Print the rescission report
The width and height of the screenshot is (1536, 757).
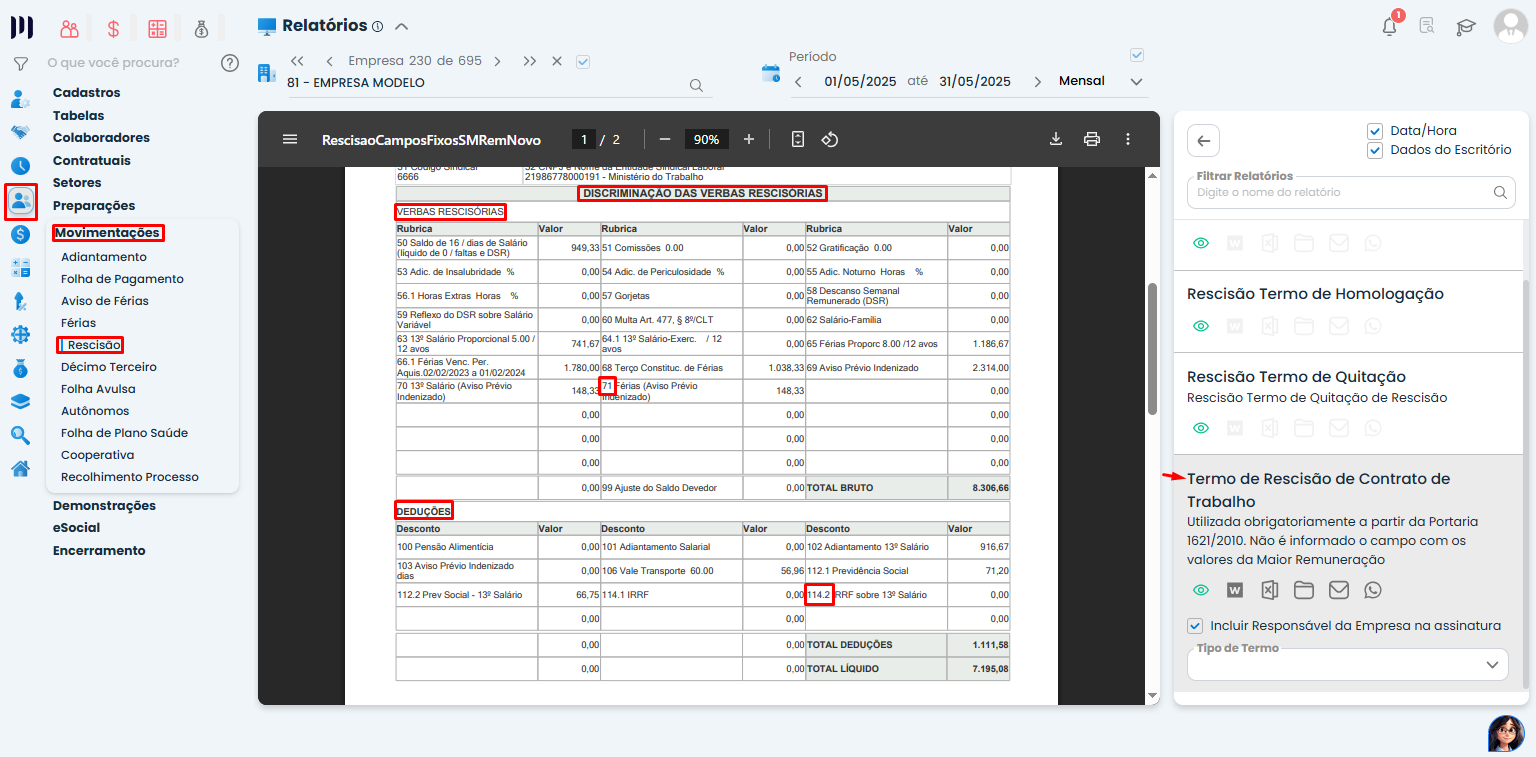coord(1092,139)
